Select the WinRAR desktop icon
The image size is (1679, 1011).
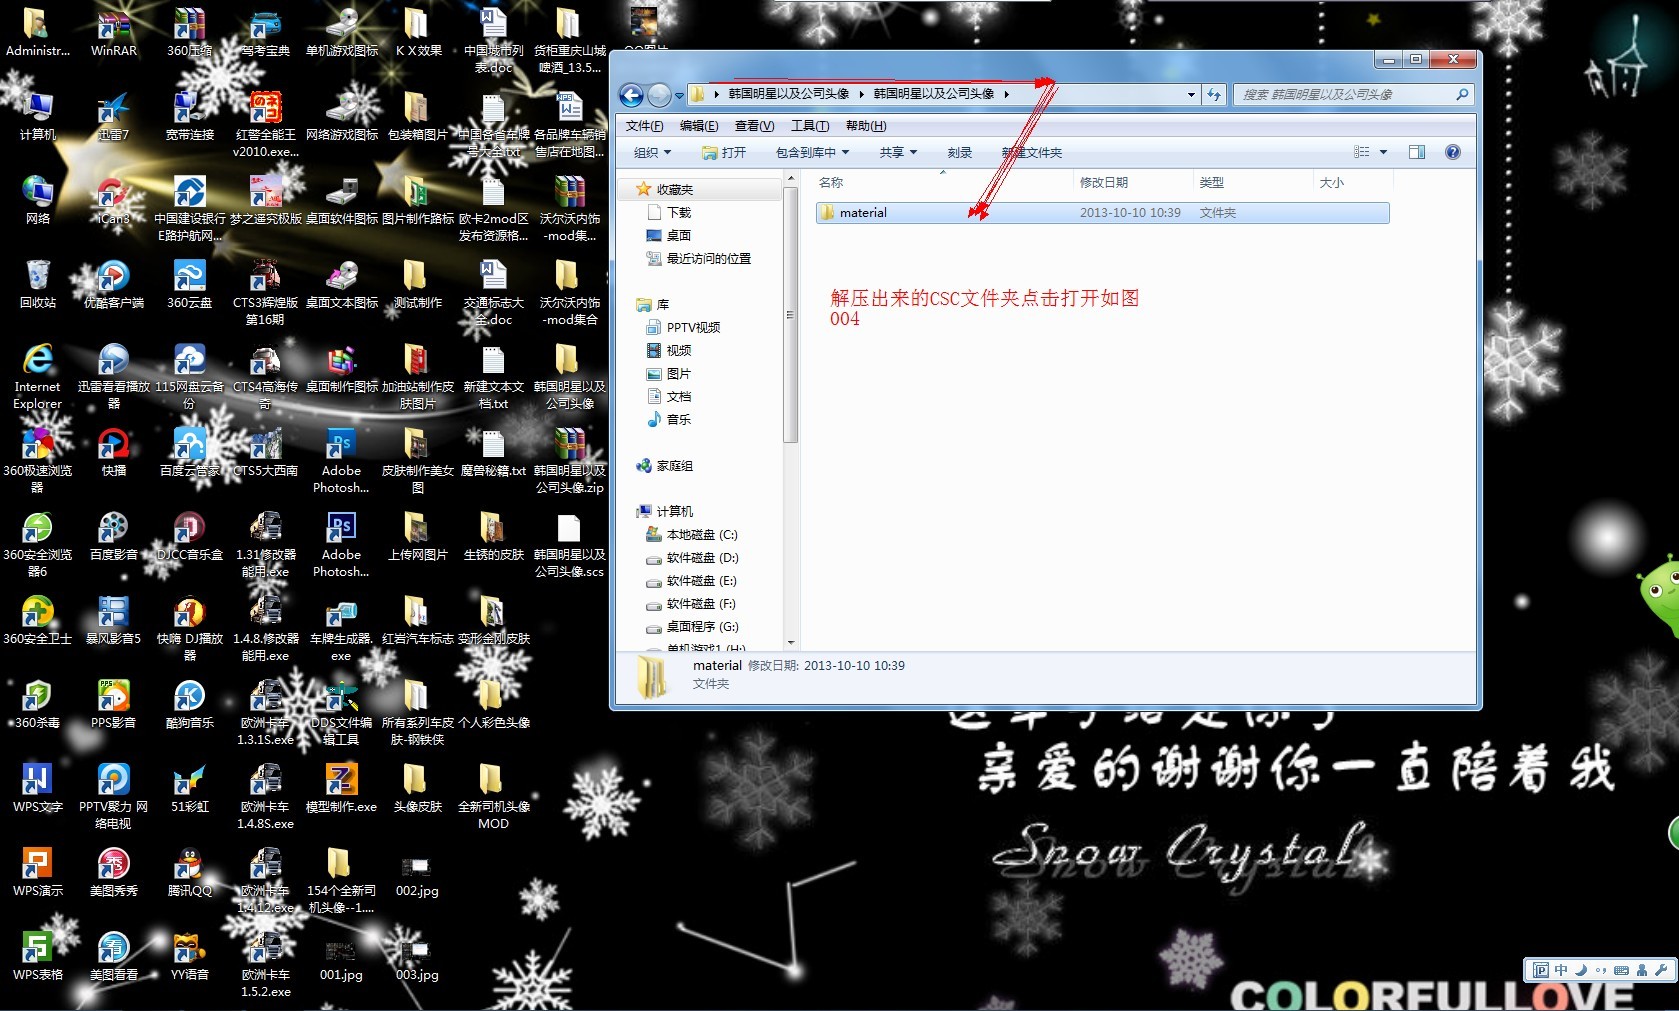point(114,31)
